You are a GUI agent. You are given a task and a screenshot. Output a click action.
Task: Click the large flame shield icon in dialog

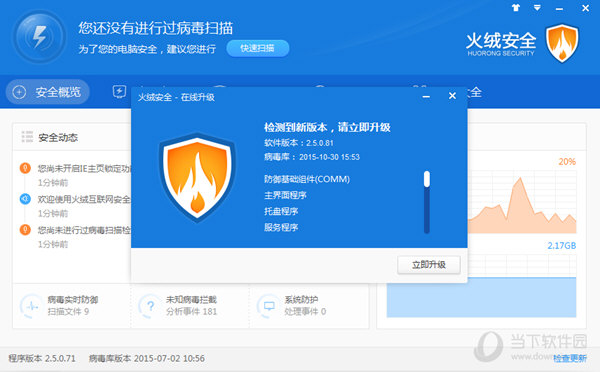[x=197, y=177]
